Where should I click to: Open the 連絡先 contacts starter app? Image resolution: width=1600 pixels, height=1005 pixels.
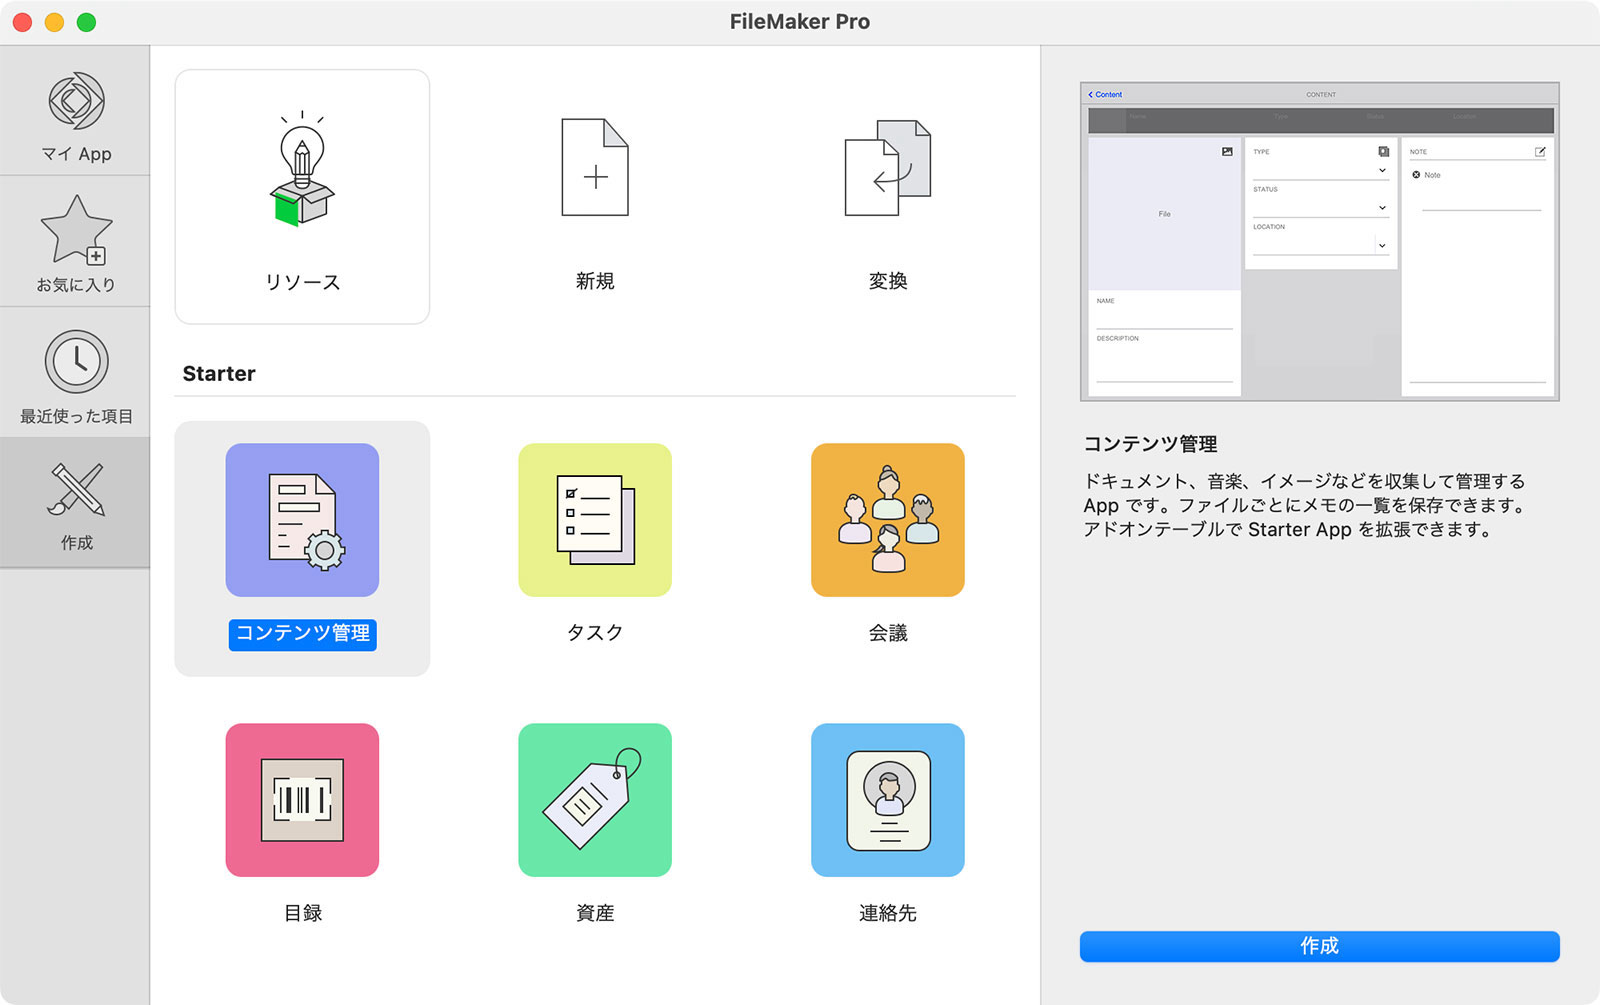point(886,800)
